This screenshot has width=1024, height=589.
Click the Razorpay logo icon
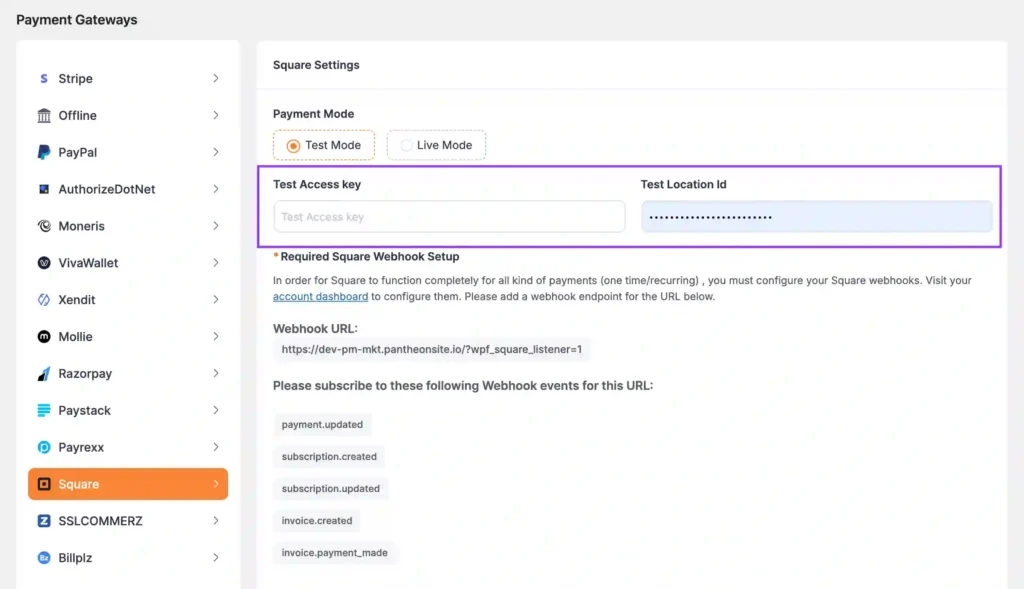pos(44,374)
